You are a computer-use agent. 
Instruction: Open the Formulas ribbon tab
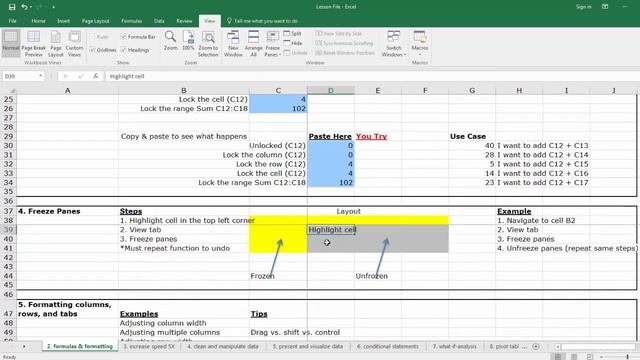tap(131, 21)
